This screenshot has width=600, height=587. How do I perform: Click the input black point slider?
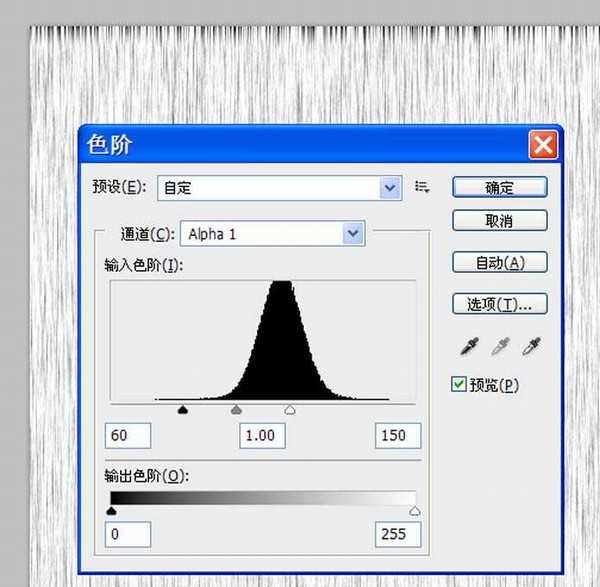tap(183, 410)
